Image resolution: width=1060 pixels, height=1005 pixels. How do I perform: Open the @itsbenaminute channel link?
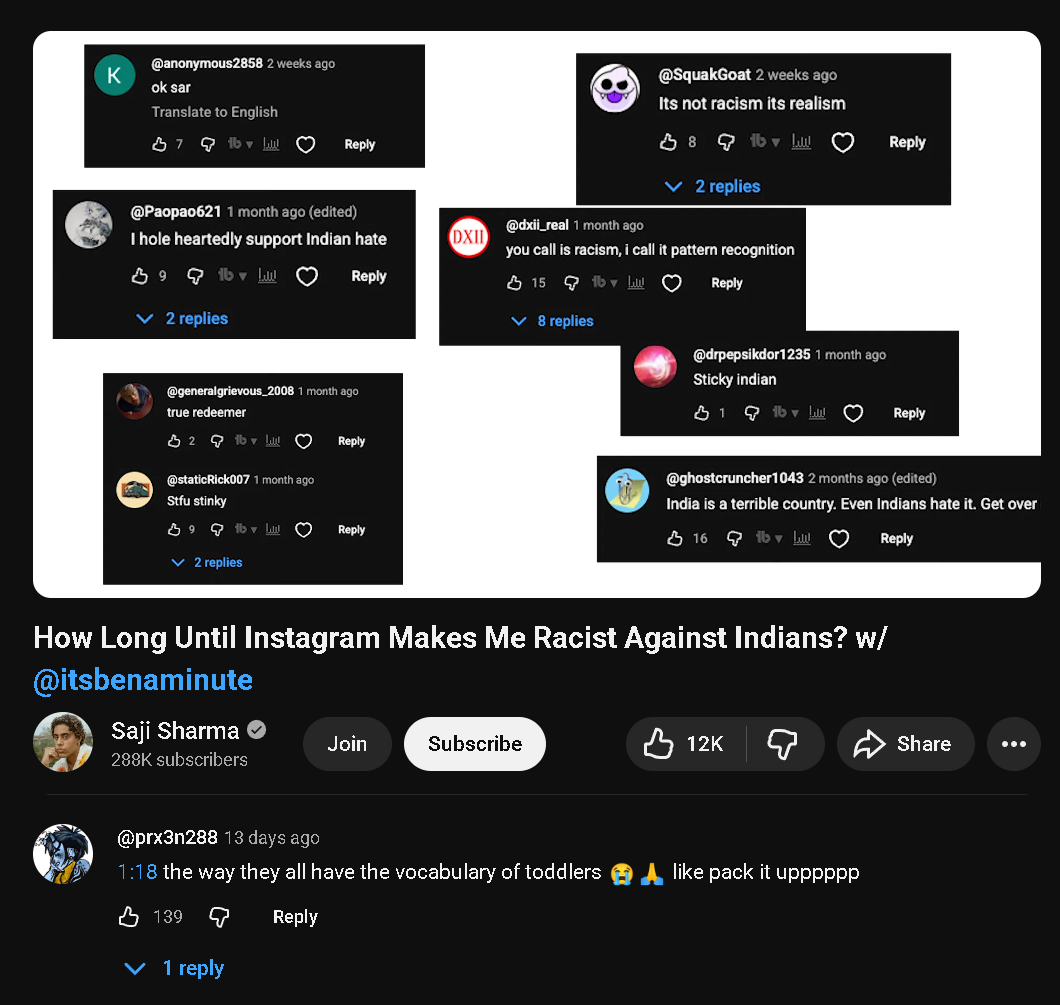pos(143,681)
